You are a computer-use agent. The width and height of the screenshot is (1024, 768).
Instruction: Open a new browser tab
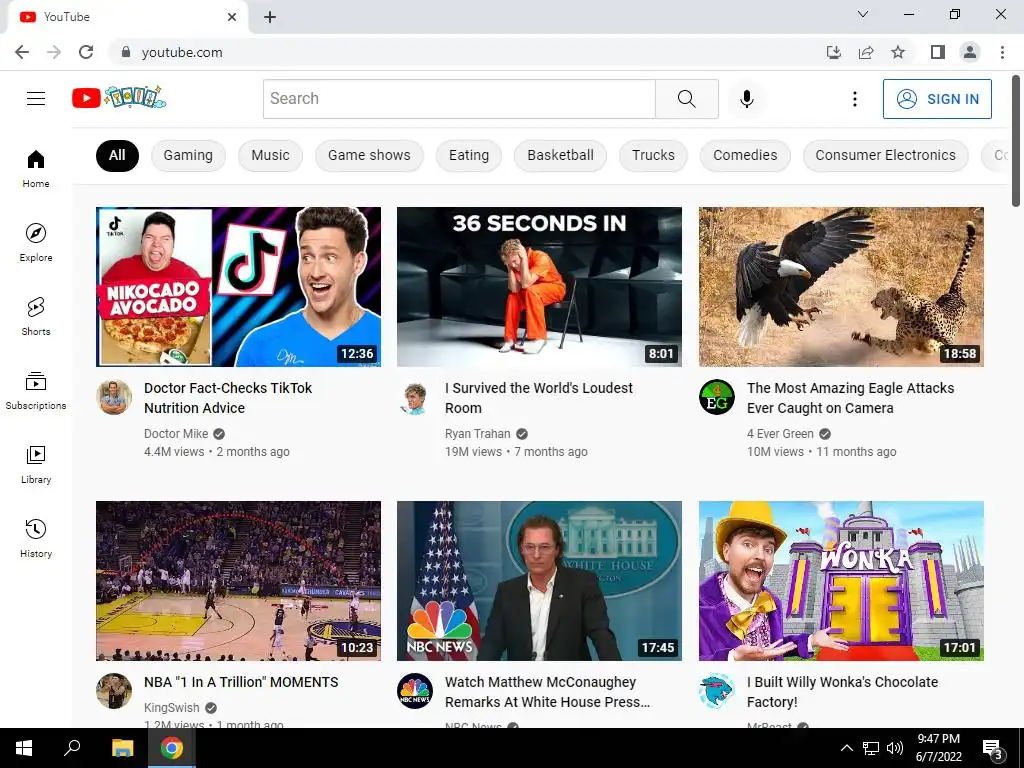tap(270, 17)
